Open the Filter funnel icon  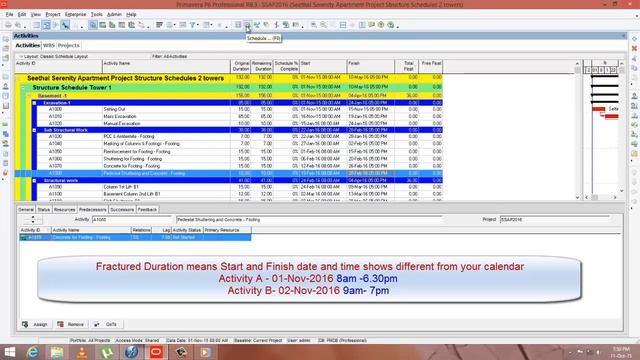192,25
